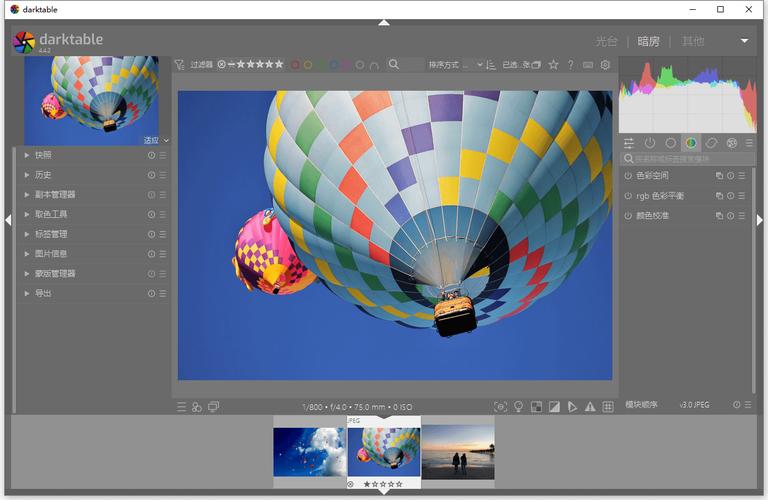The width and height of the screenshot is (768, 500).
Task: Switch to 暗房 (darkroom) view
Action: click(x=648, y=41)
